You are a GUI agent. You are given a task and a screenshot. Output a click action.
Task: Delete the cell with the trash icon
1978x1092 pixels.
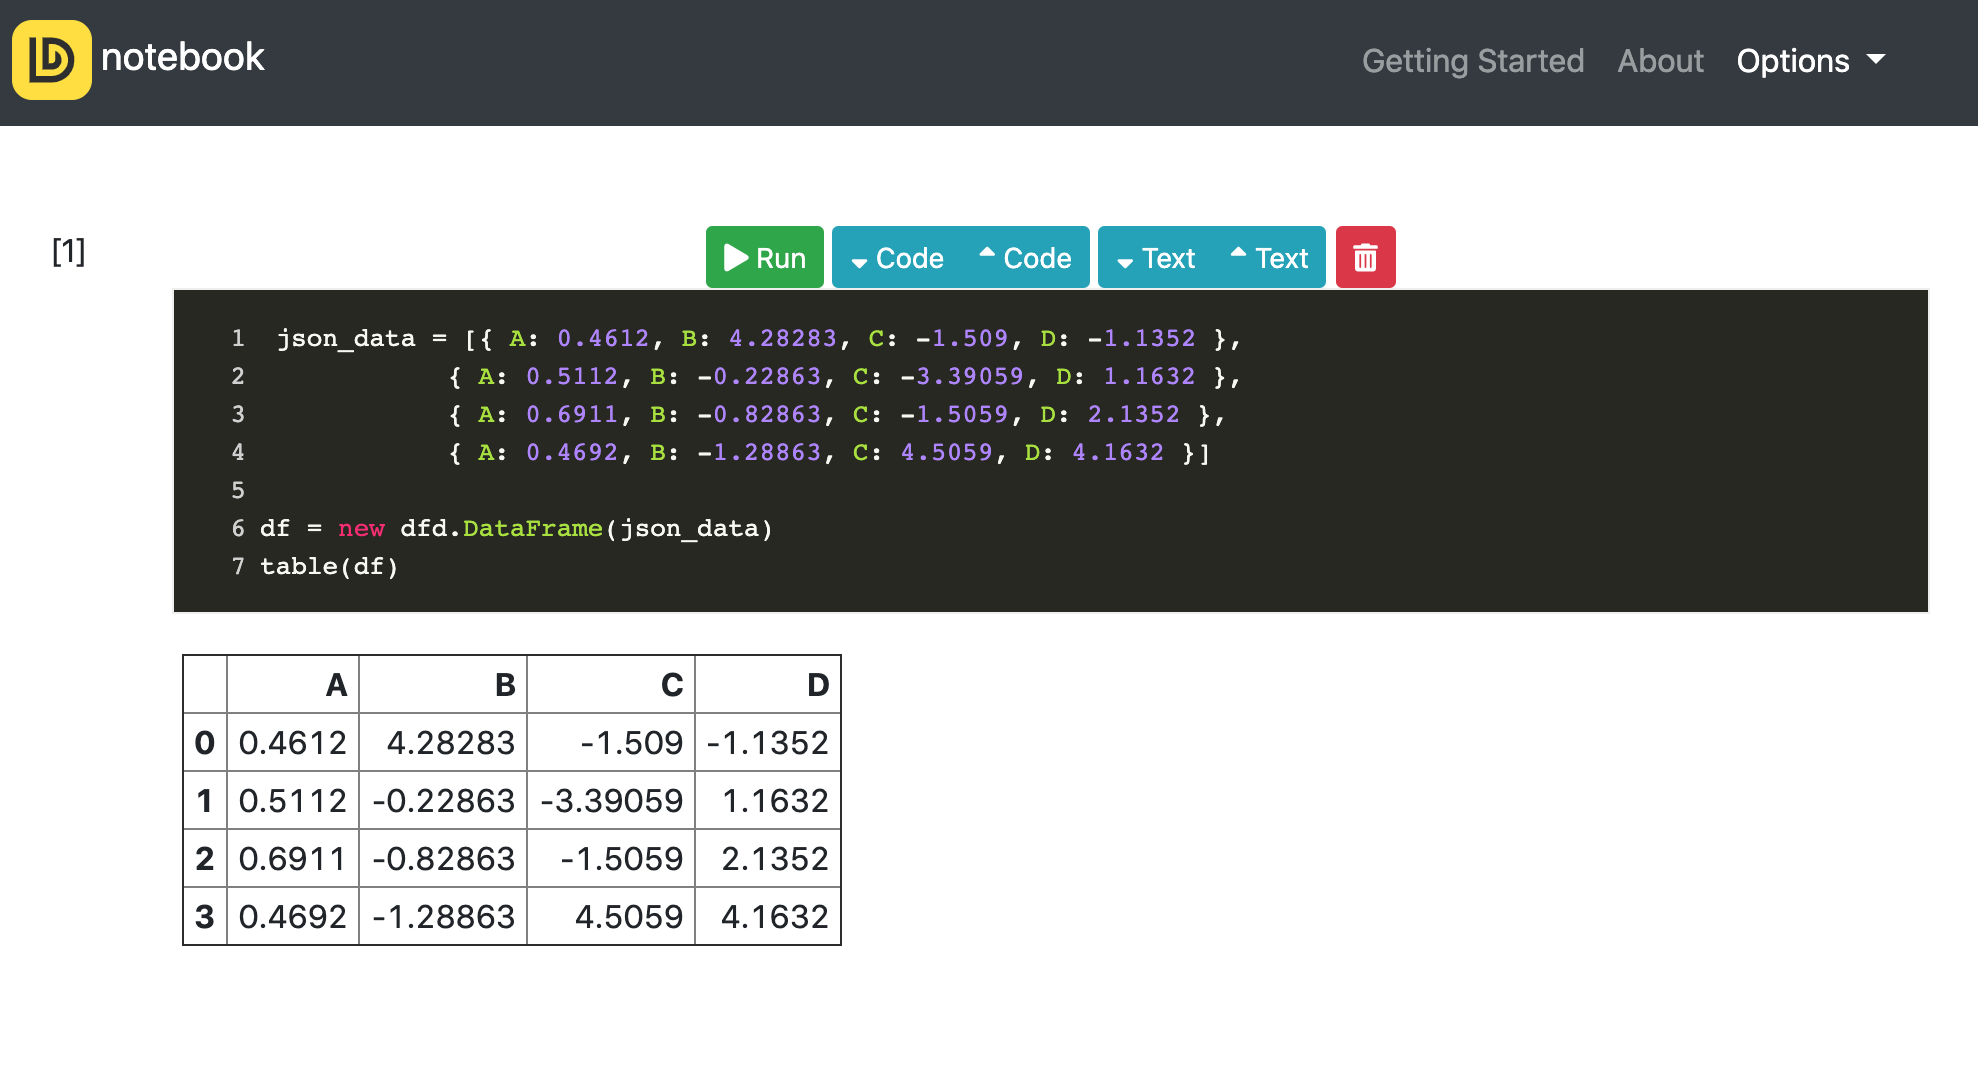click(1365, 258)
